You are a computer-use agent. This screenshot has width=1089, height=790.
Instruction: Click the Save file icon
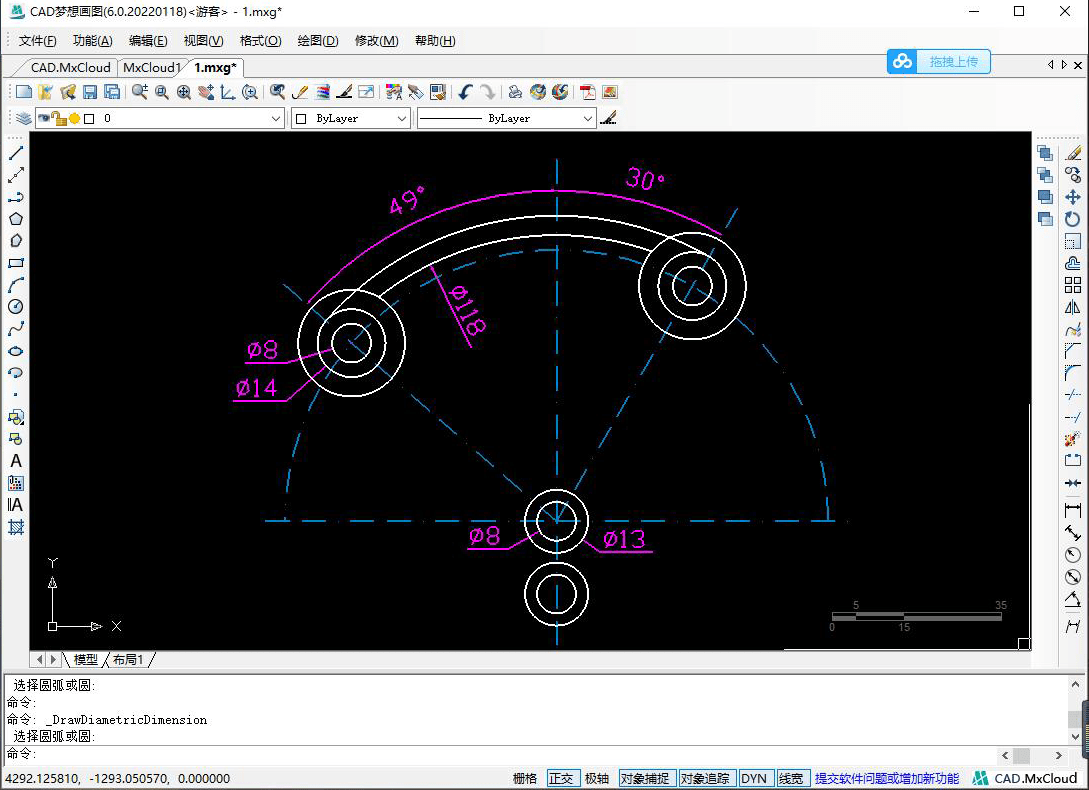90,92
